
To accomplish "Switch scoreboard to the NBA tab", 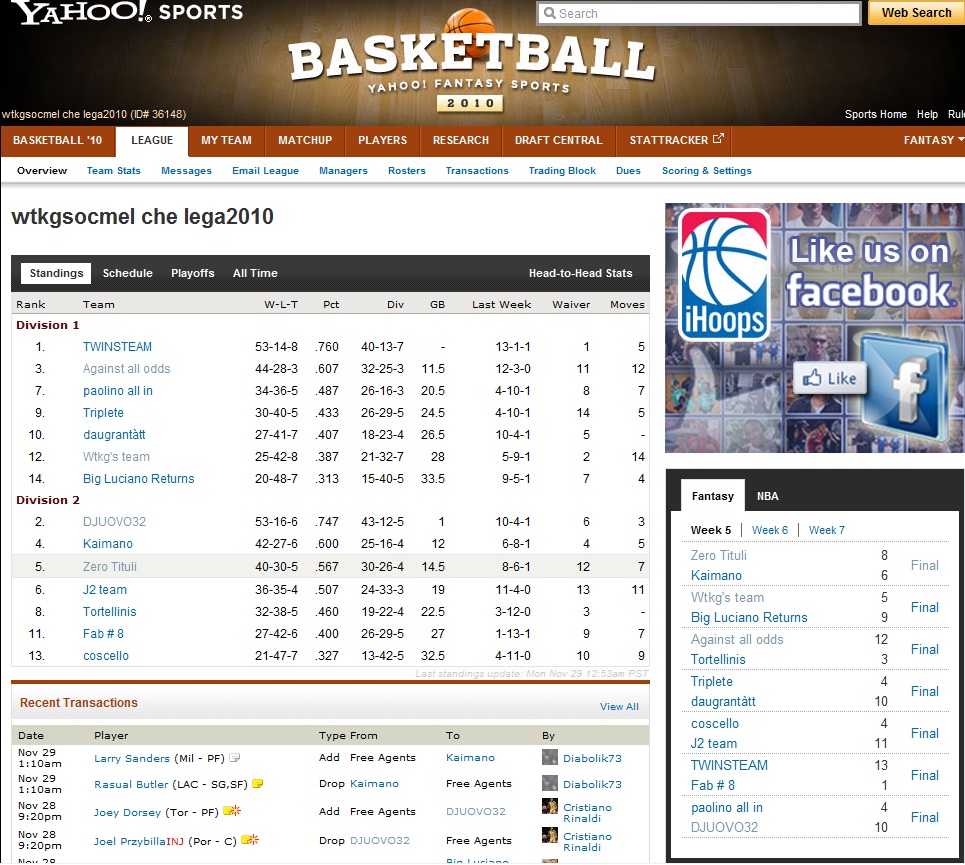I will click(x=767, y=496).
